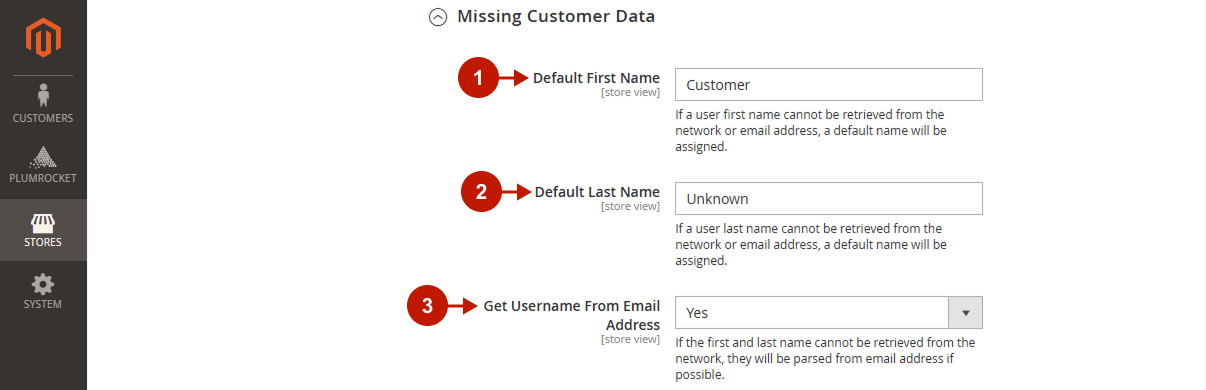Click the Get Username From Email Address label
This screenshot has height=390, width=1206.
572,315
